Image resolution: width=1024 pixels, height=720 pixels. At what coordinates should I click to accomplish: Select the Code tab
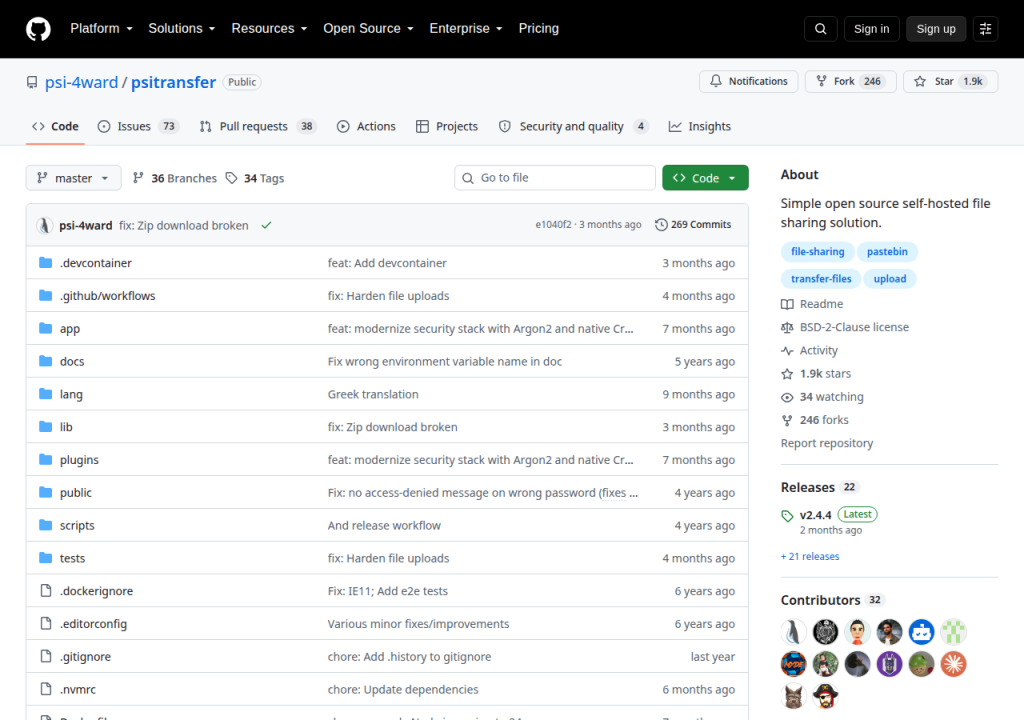[56, 127]
